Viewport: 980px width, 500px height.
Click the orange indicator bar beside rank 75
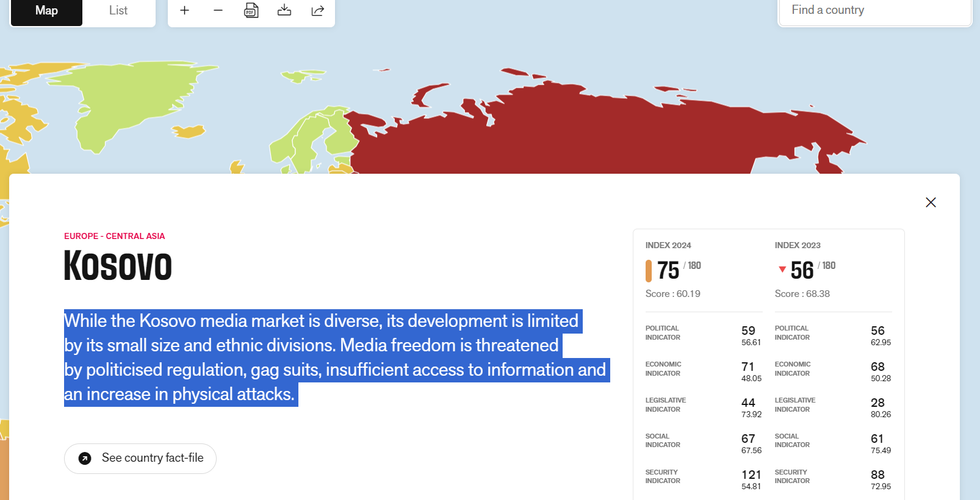(x=649, y=270)
